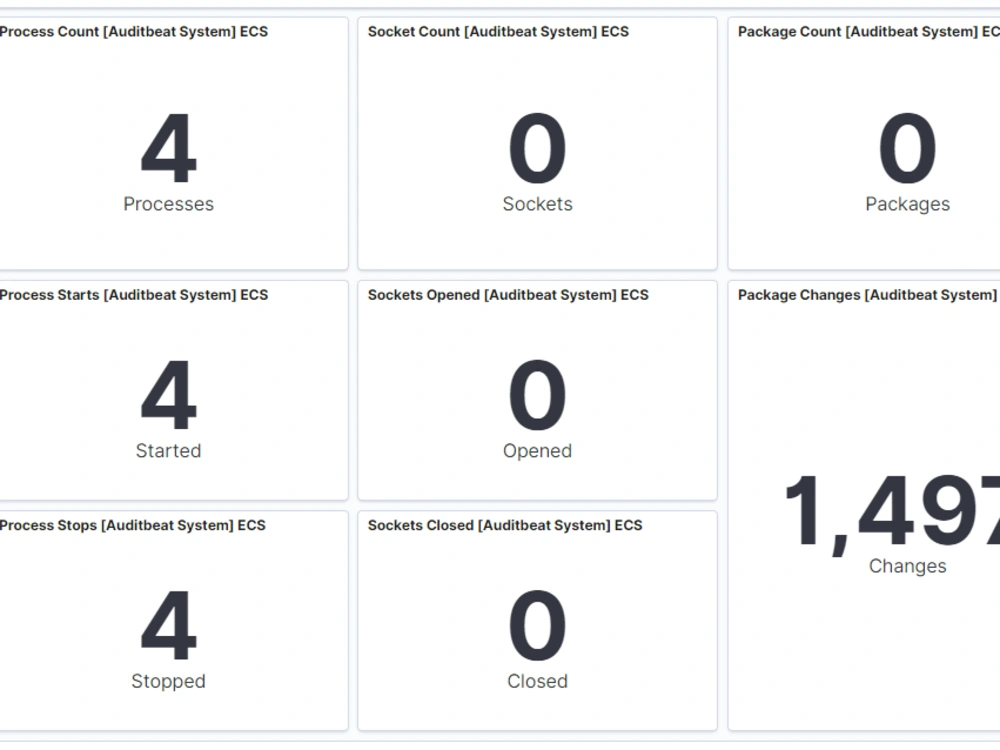Click the "Changes" label under 1,497
The image size is (1000, 750).
[907, 566]
